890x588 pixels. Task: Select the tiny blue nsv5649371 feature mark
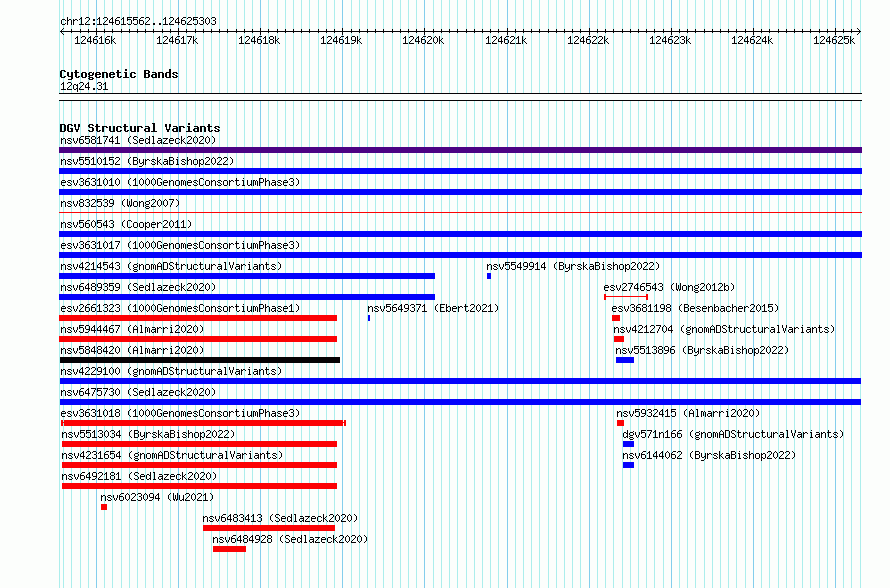point(369,318)
